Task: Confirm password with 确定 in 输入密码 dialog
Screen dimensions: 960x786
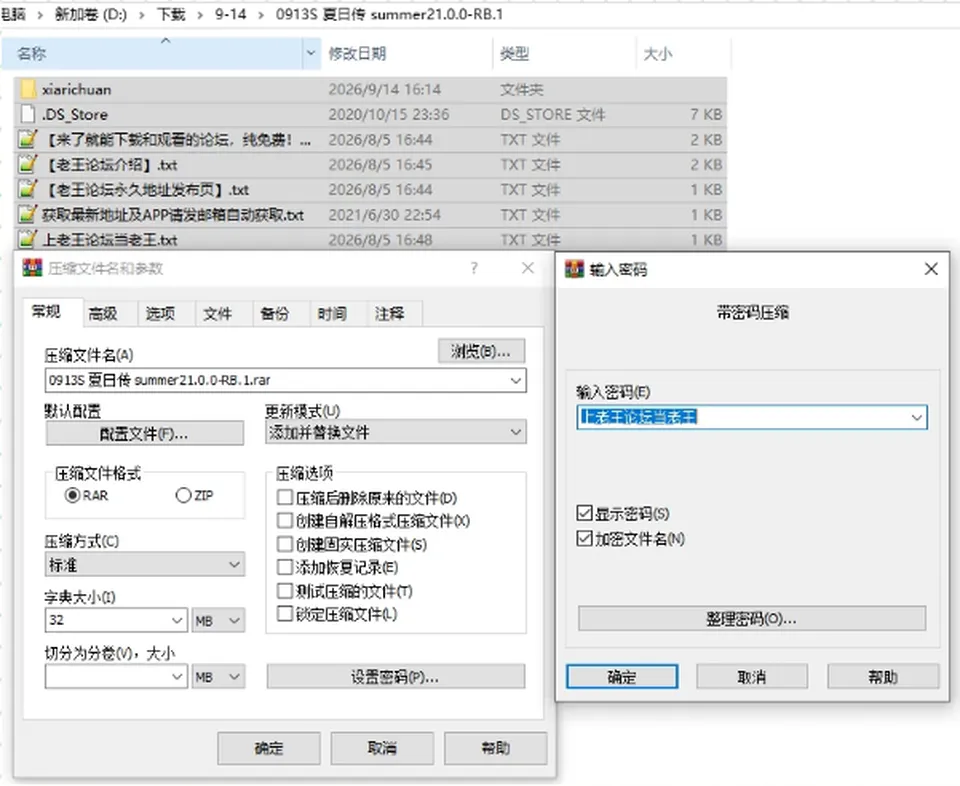Action: click(622, 676)
